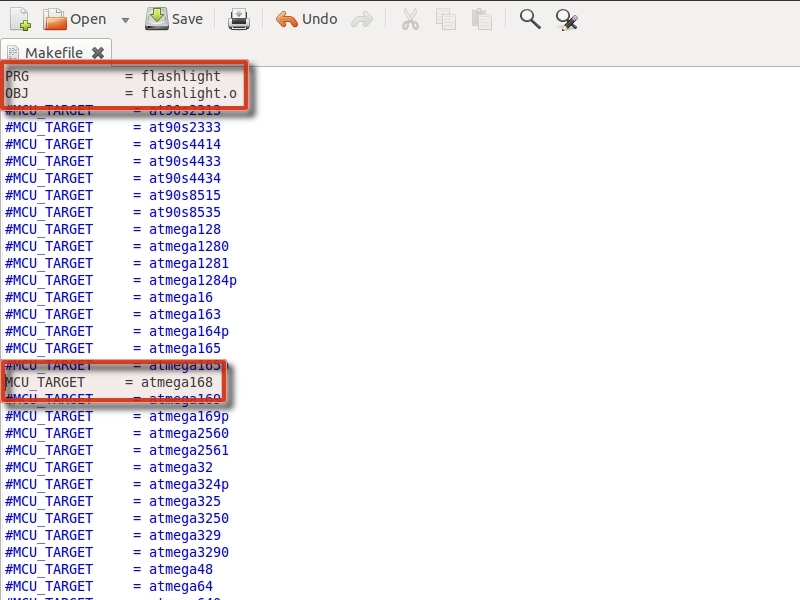Click the line with atmega164p

(117, 331)
